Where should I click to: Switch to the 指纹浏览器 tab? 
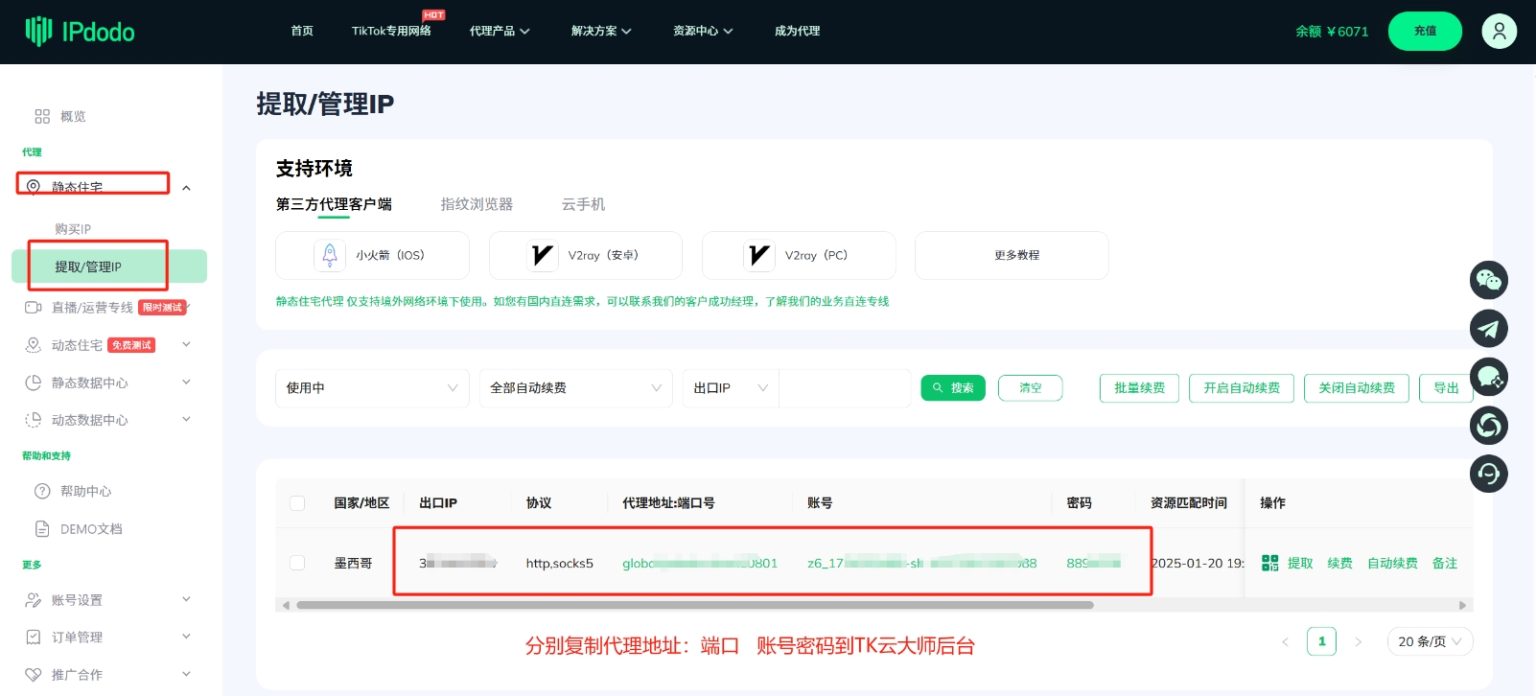[477, 204]
